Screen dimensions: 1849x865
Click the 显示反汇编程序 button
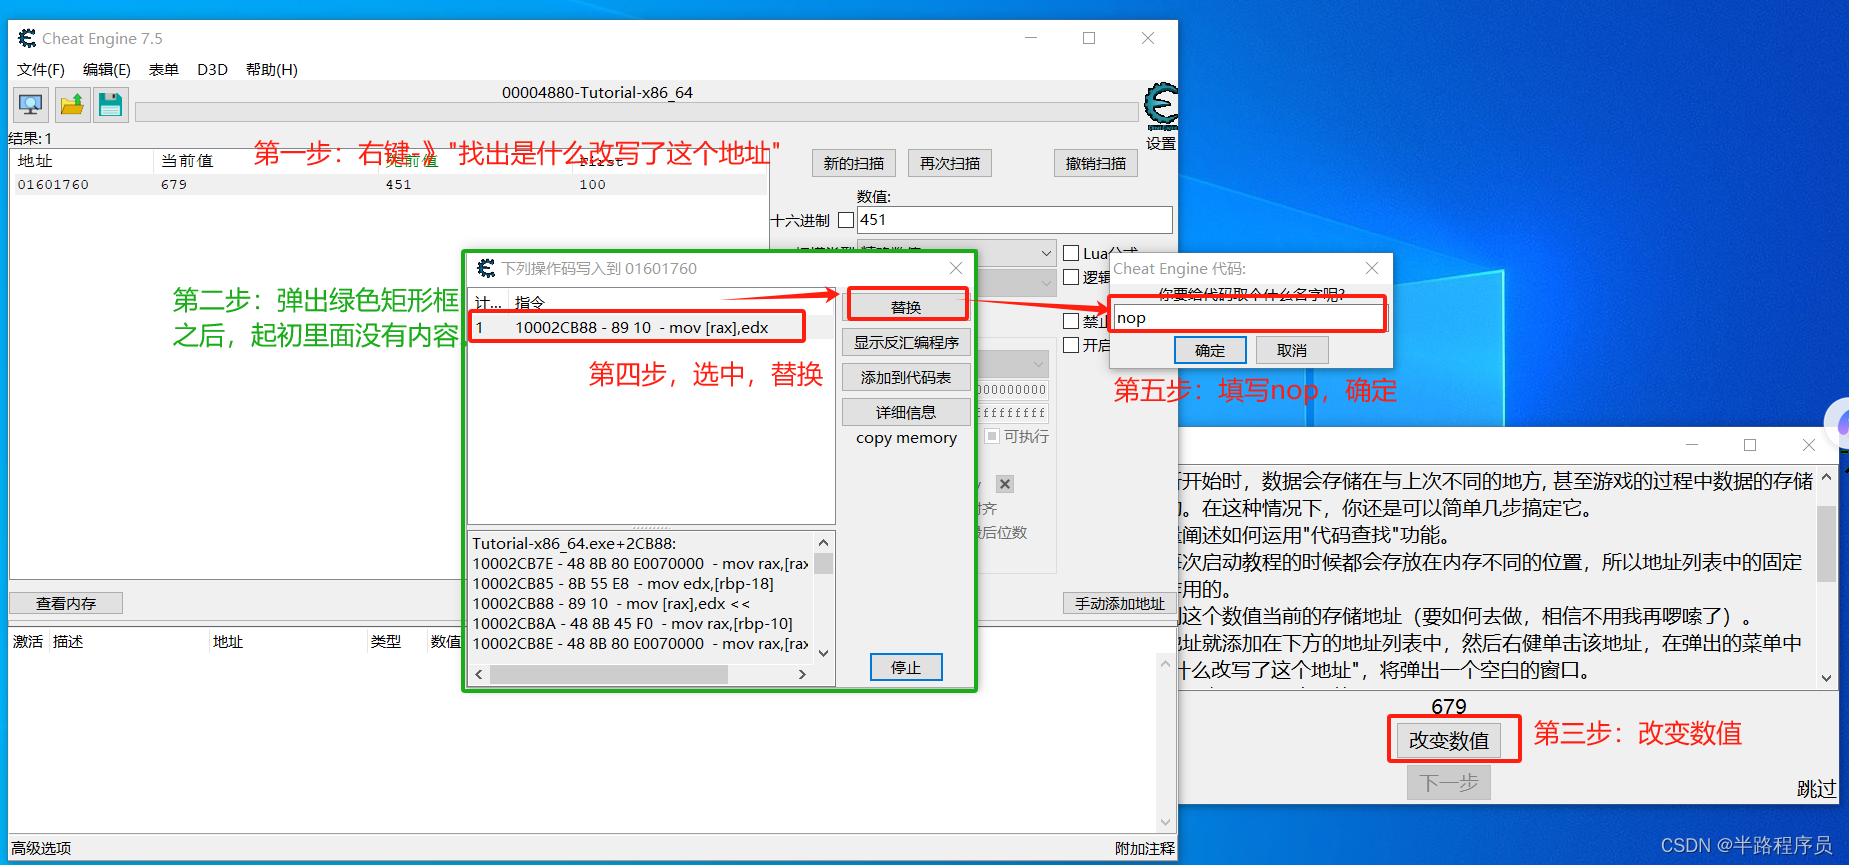[907, 342]
